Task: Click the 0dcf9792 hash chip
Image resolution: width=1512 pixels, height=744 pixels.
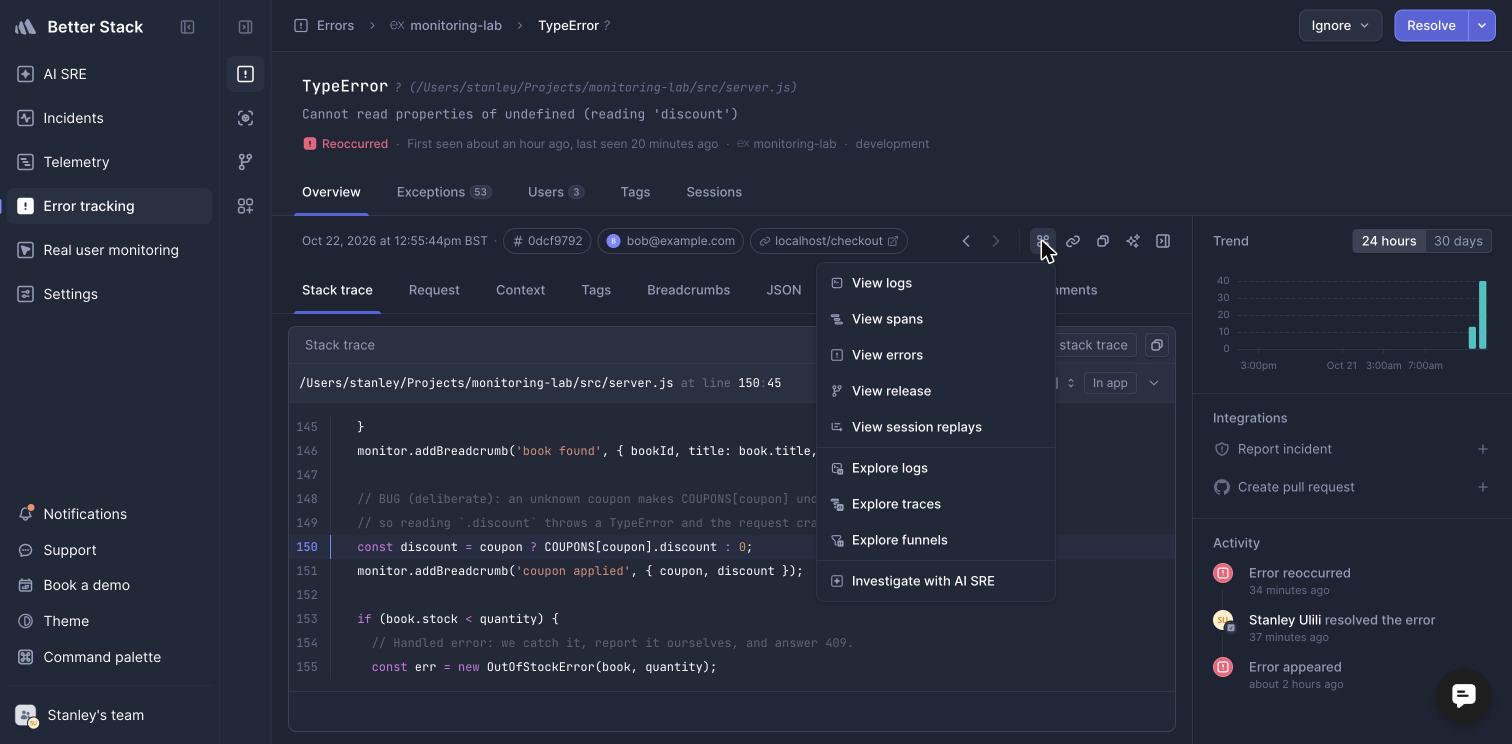Action: (x=546, y=241)
